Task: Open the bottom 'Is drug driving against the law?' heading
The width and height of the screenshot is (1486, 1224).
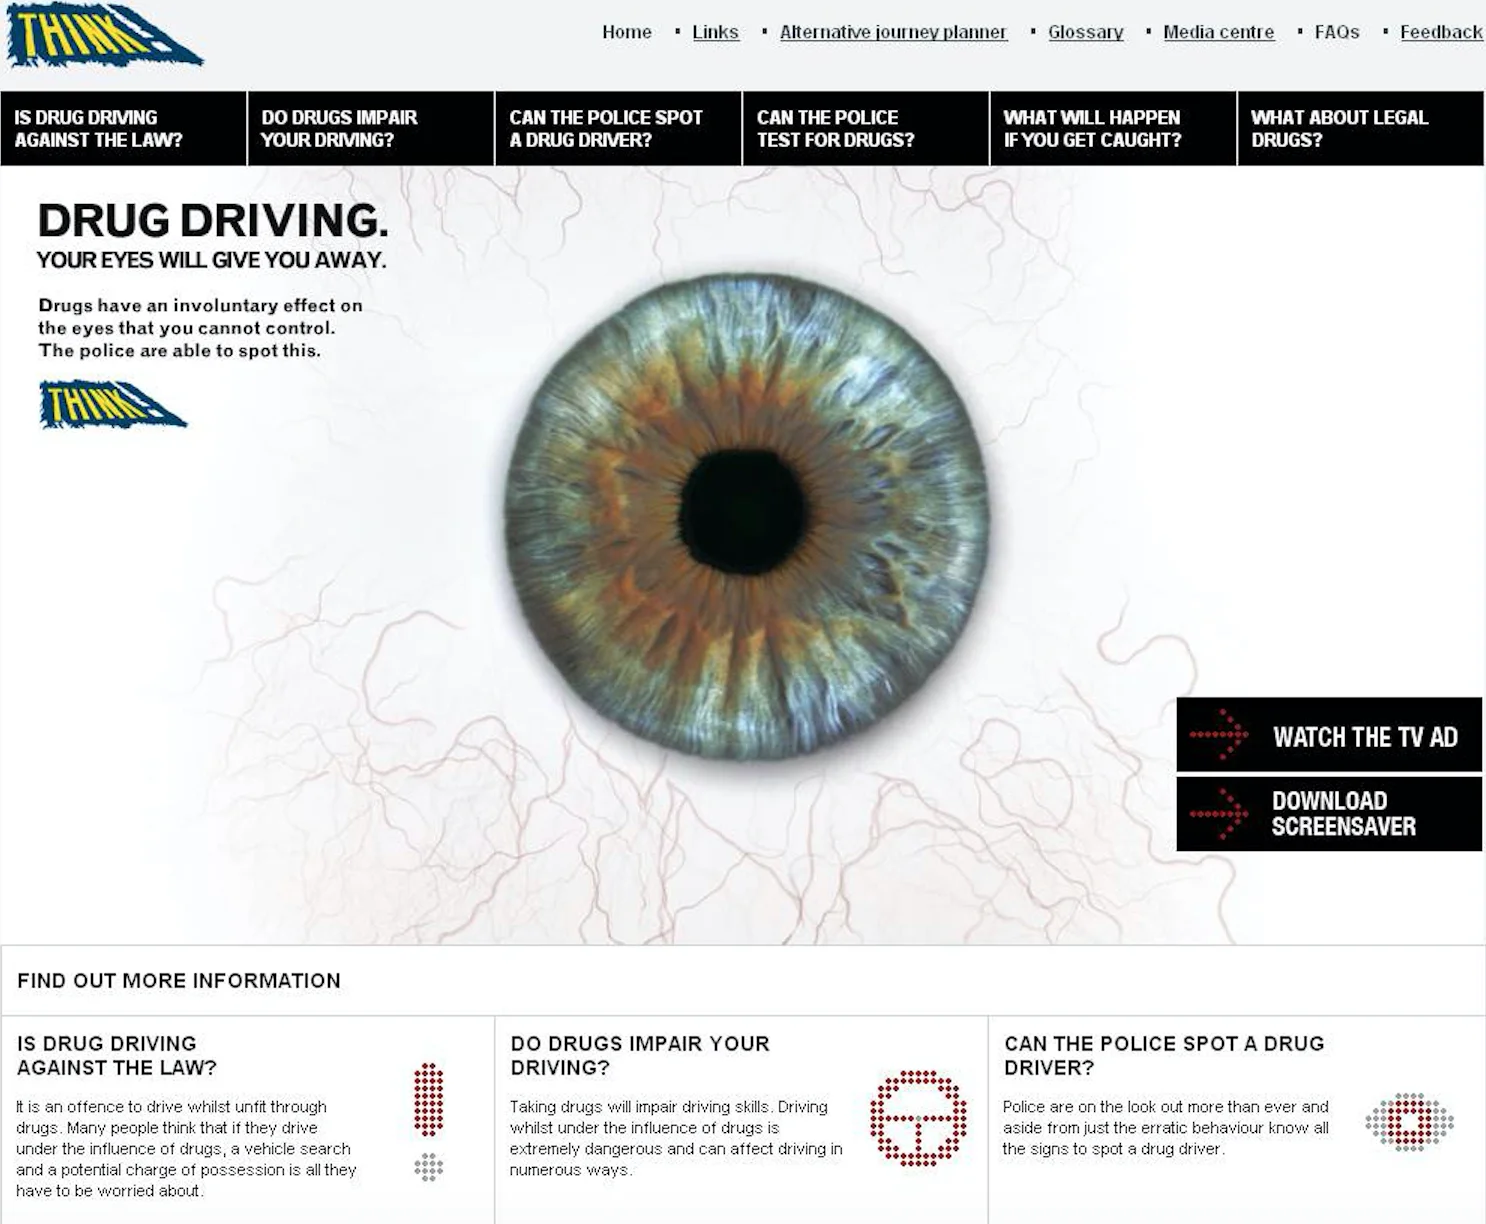Action: [x=117, y=1055]
